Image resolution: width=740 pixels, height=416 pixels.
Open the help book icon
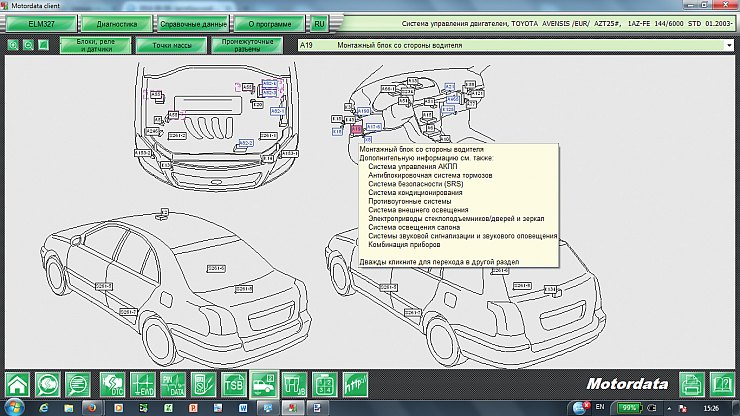[722, 384]
